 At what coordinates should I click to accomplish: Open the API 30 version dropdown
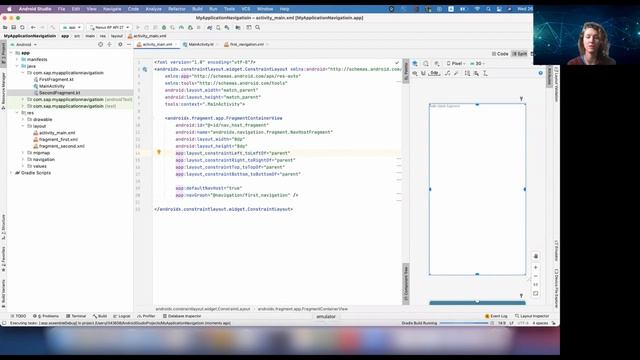coord(478,64)
